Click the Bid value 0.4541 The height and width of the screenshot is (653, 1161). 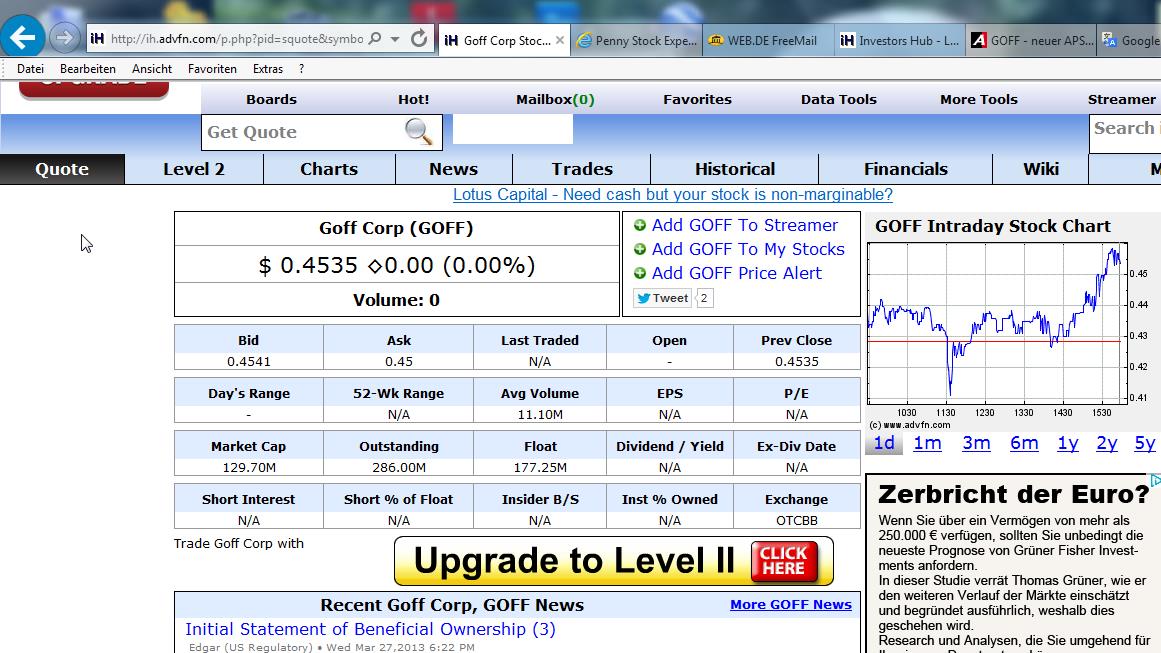249,362
